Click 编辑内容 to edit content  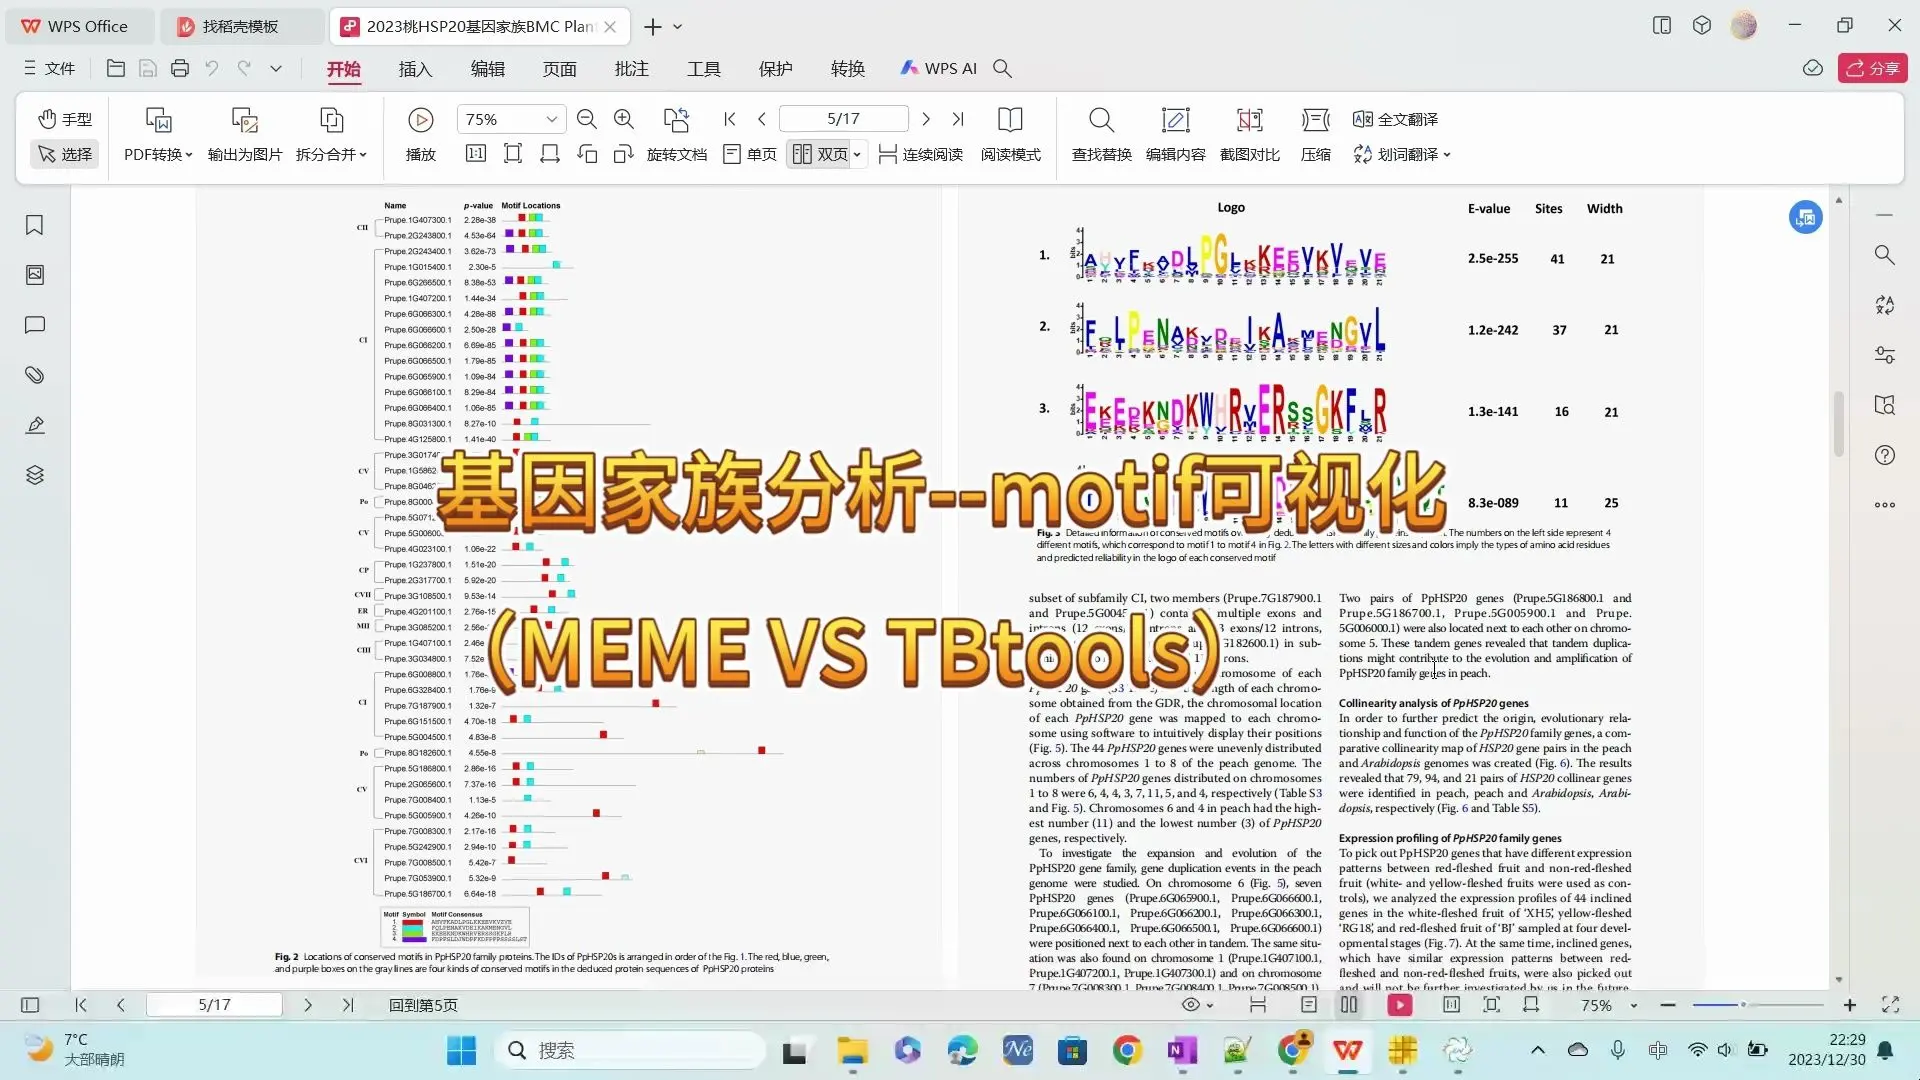pos(1176,135)
